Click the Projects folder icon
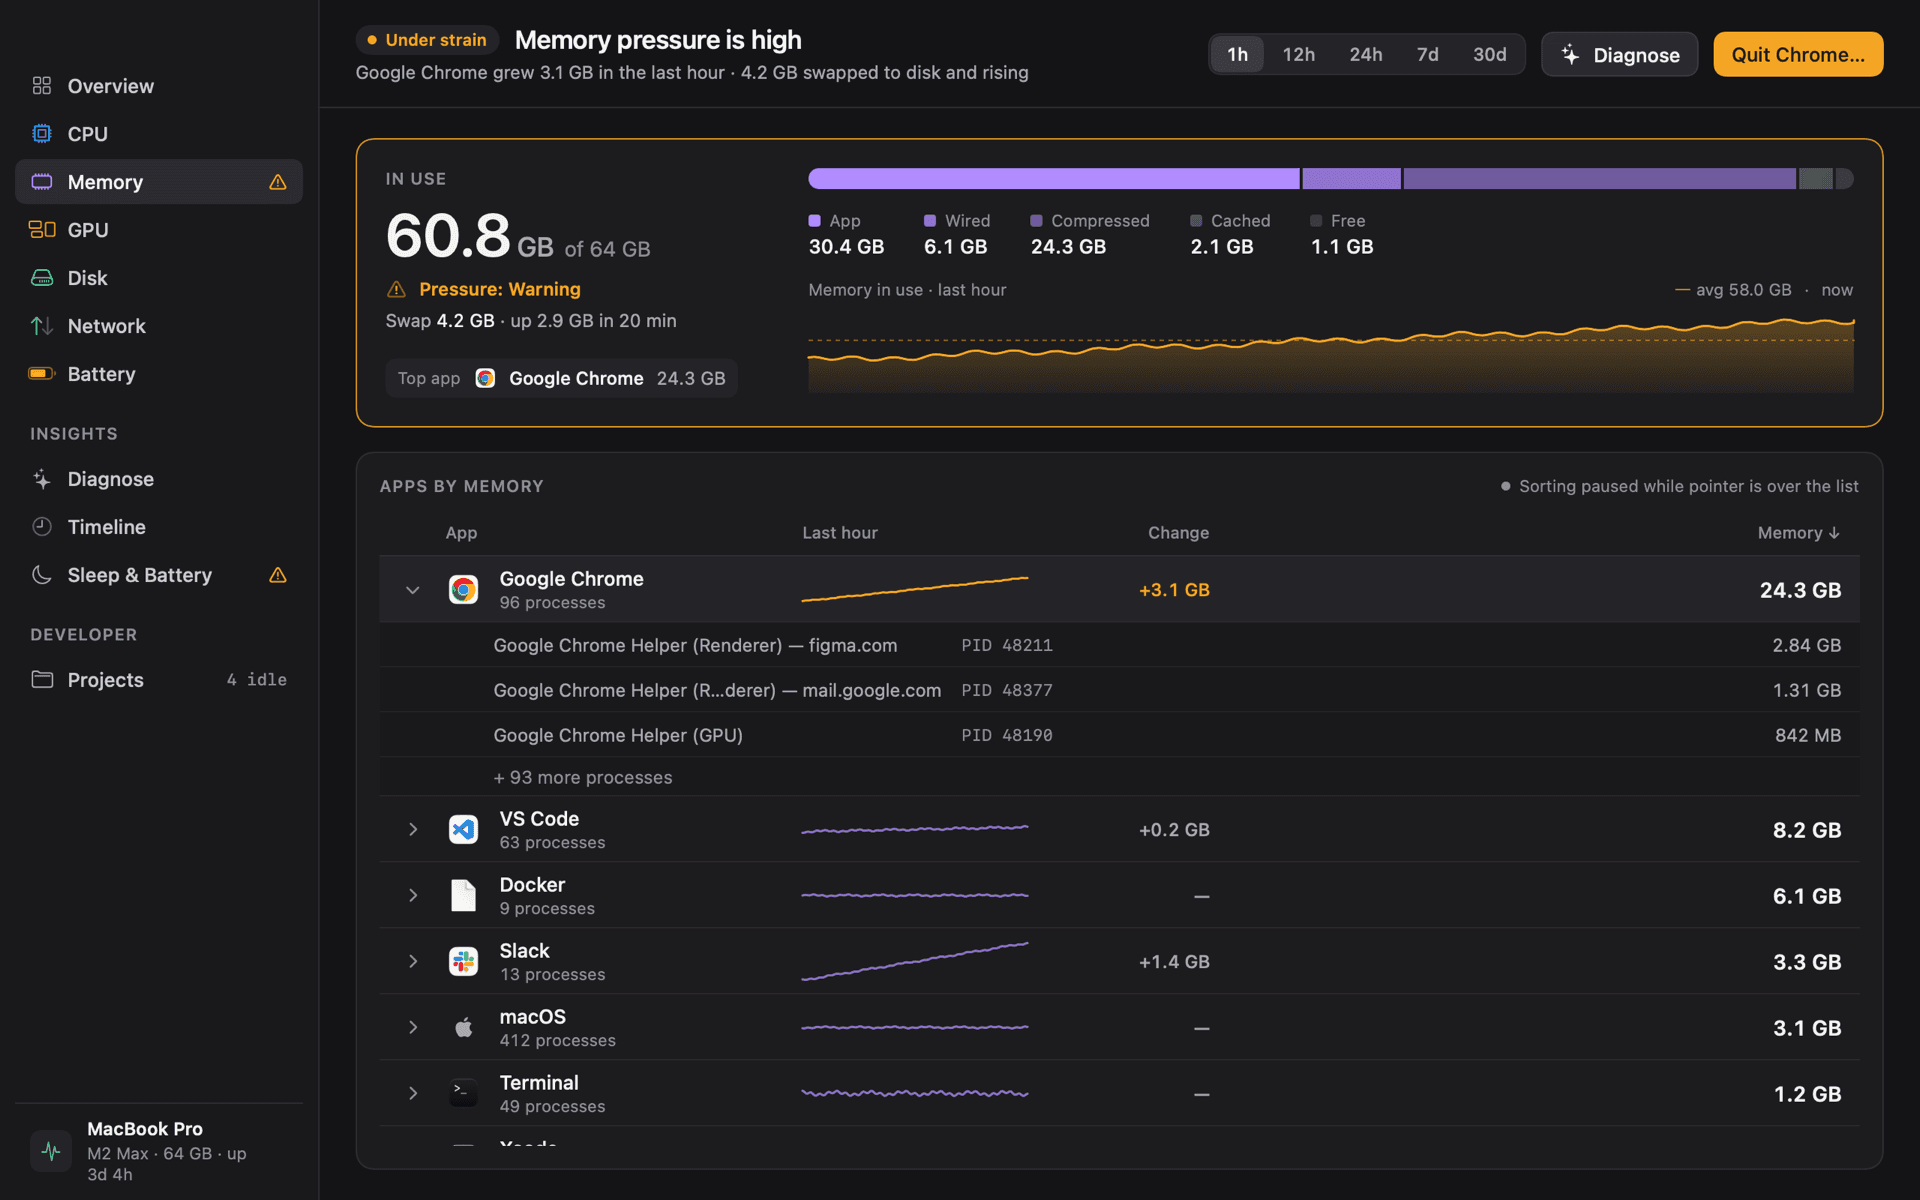Screen dimensions: 1920x1200 [41, 680]
